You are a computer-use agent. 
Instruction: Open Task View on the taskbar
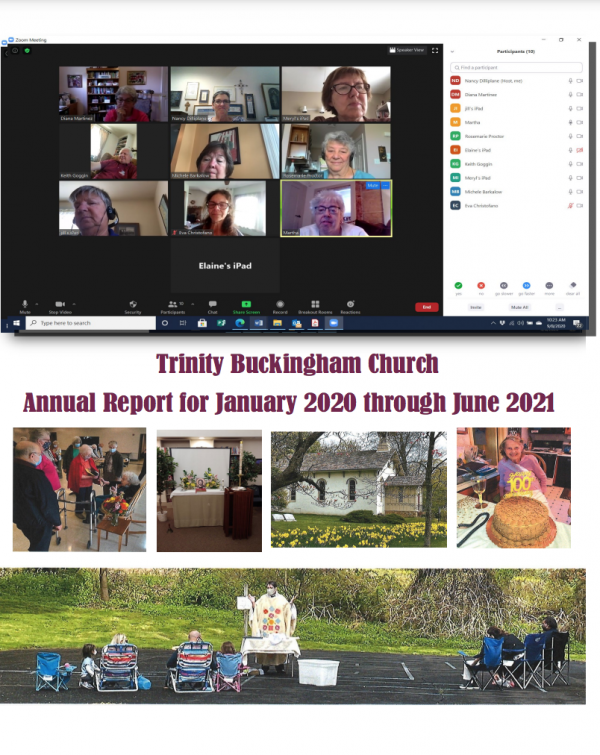click(183, 323)
